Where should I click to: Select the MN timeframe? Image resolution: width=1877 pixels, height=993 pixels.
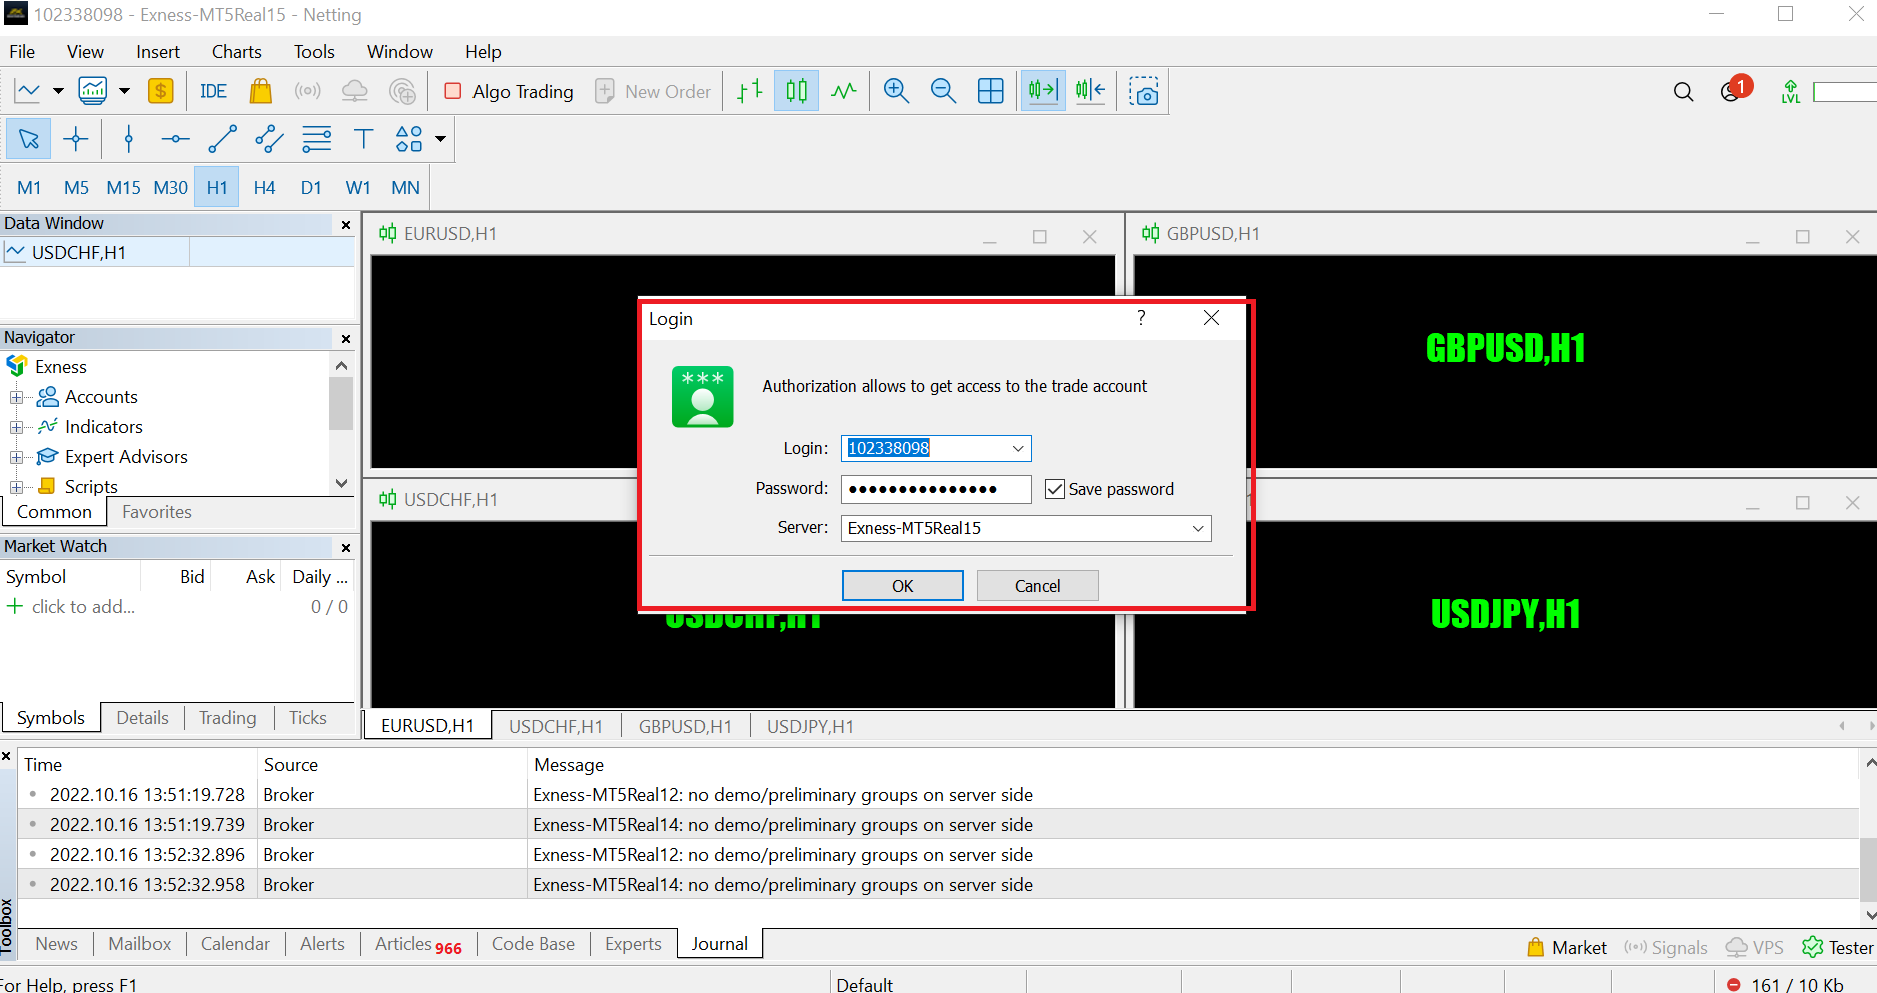pyautogui.click(x=405, y=187)
